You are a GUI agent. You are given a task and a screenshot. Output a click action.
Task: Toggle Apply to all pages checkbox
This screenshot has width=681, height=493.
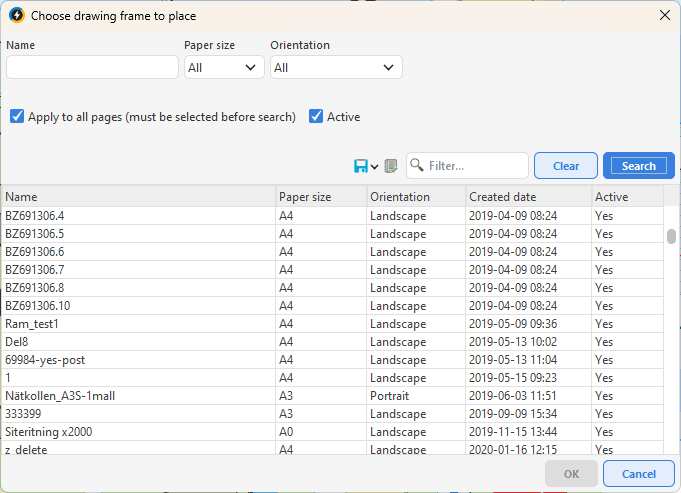17,117
